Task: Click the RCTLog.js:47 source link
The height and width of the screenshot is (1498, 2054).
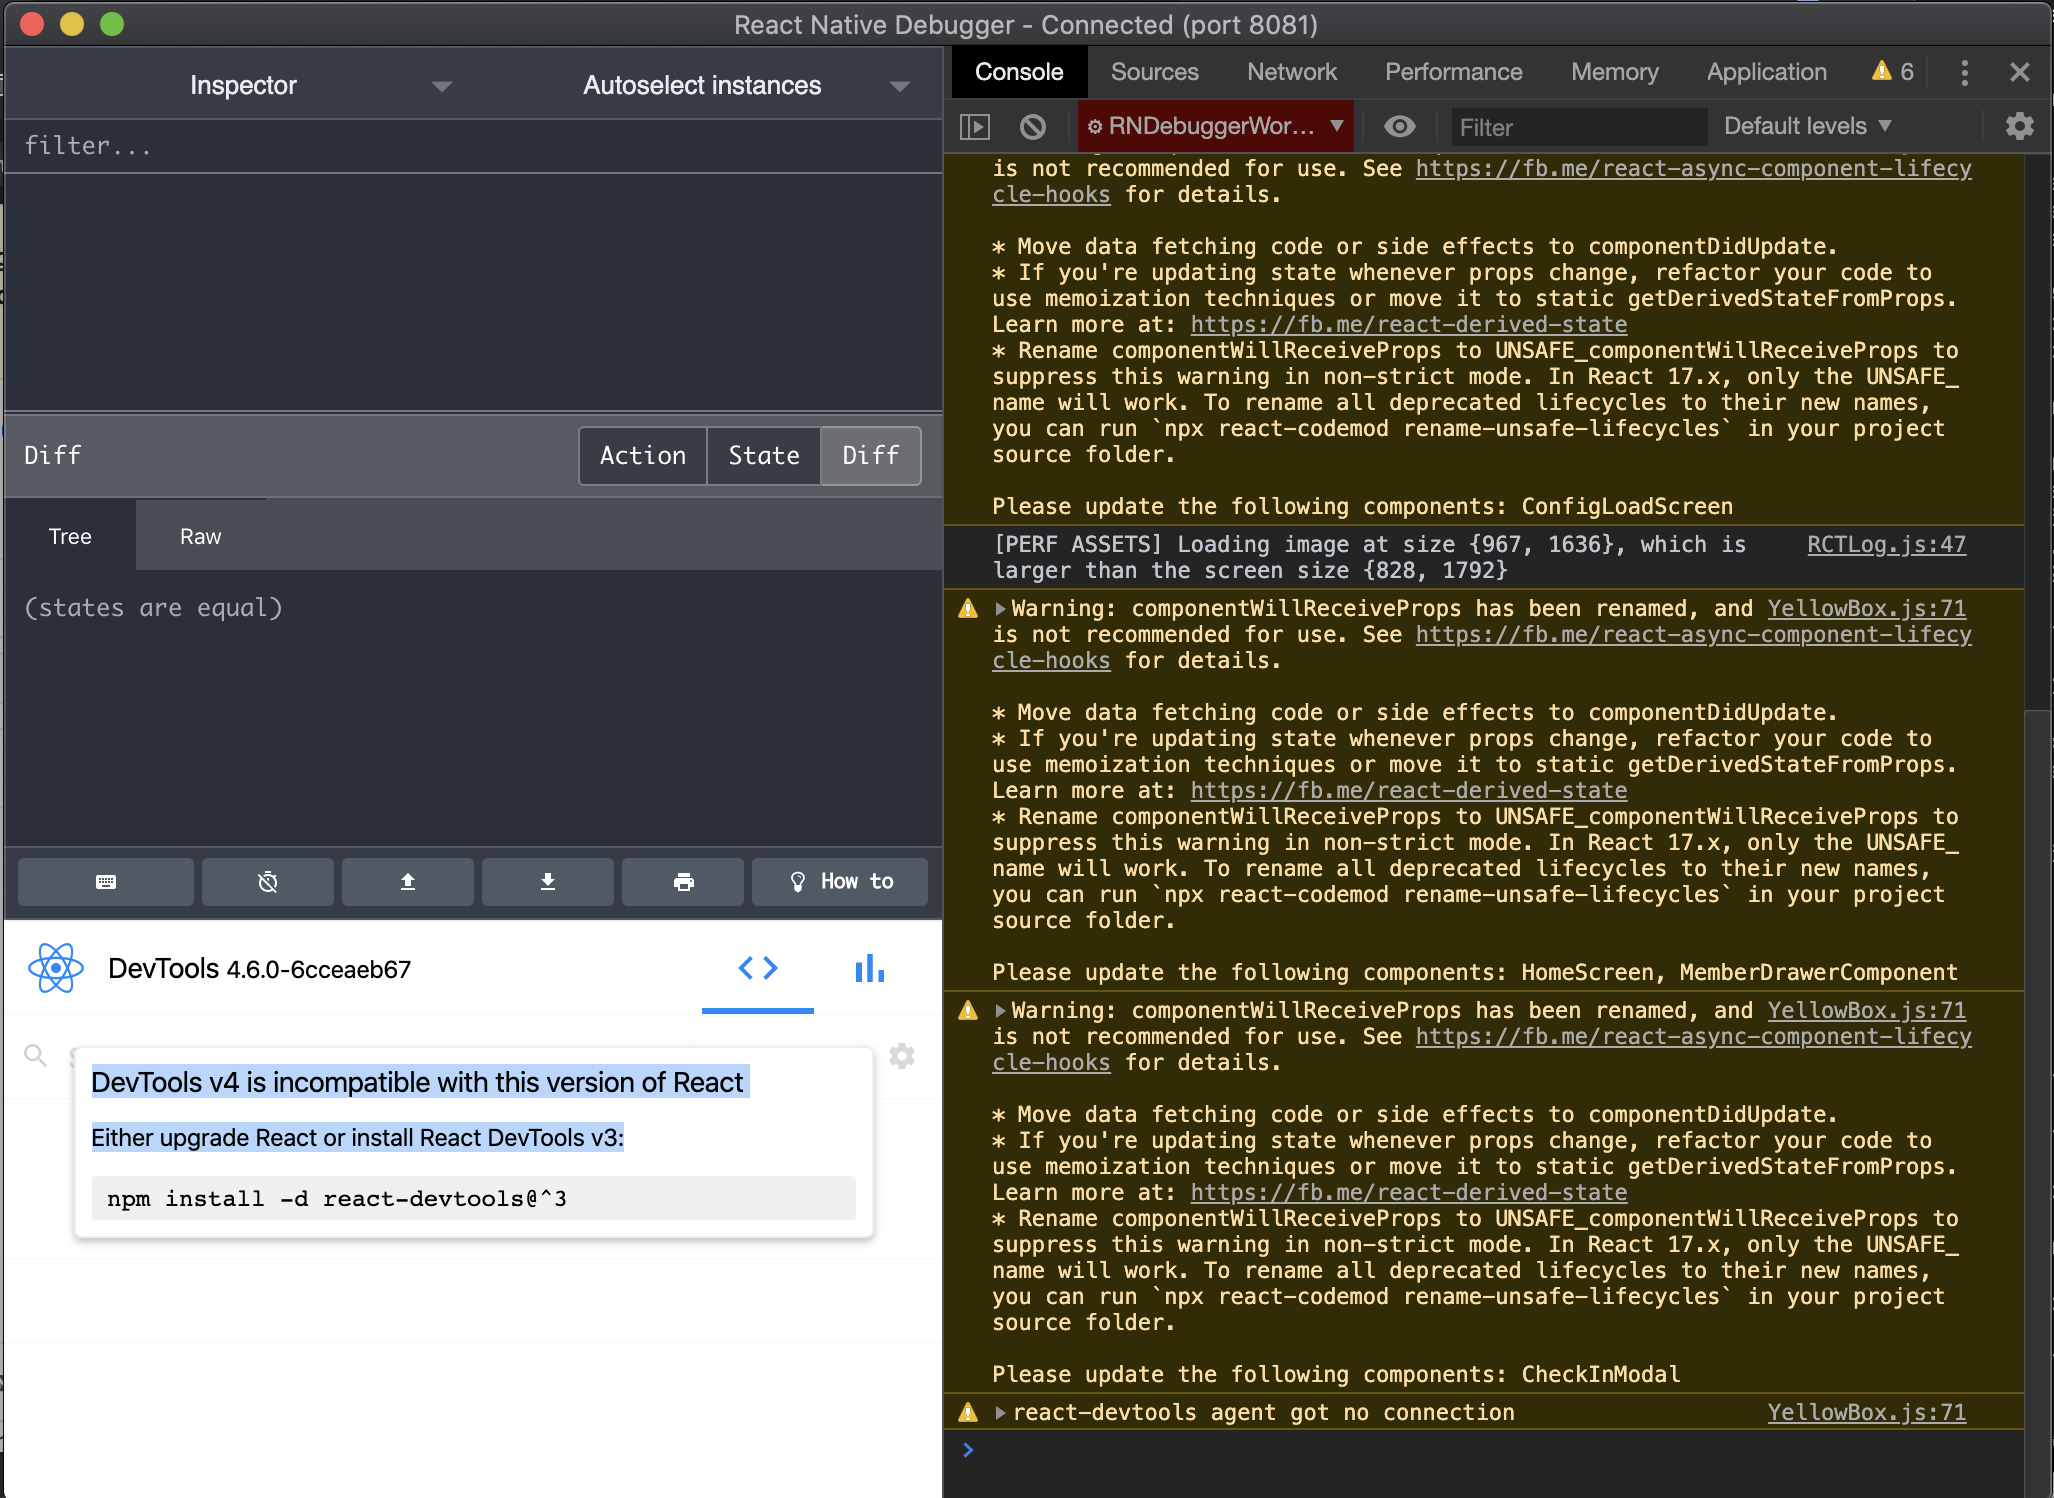Action: tap(1886, 544)
